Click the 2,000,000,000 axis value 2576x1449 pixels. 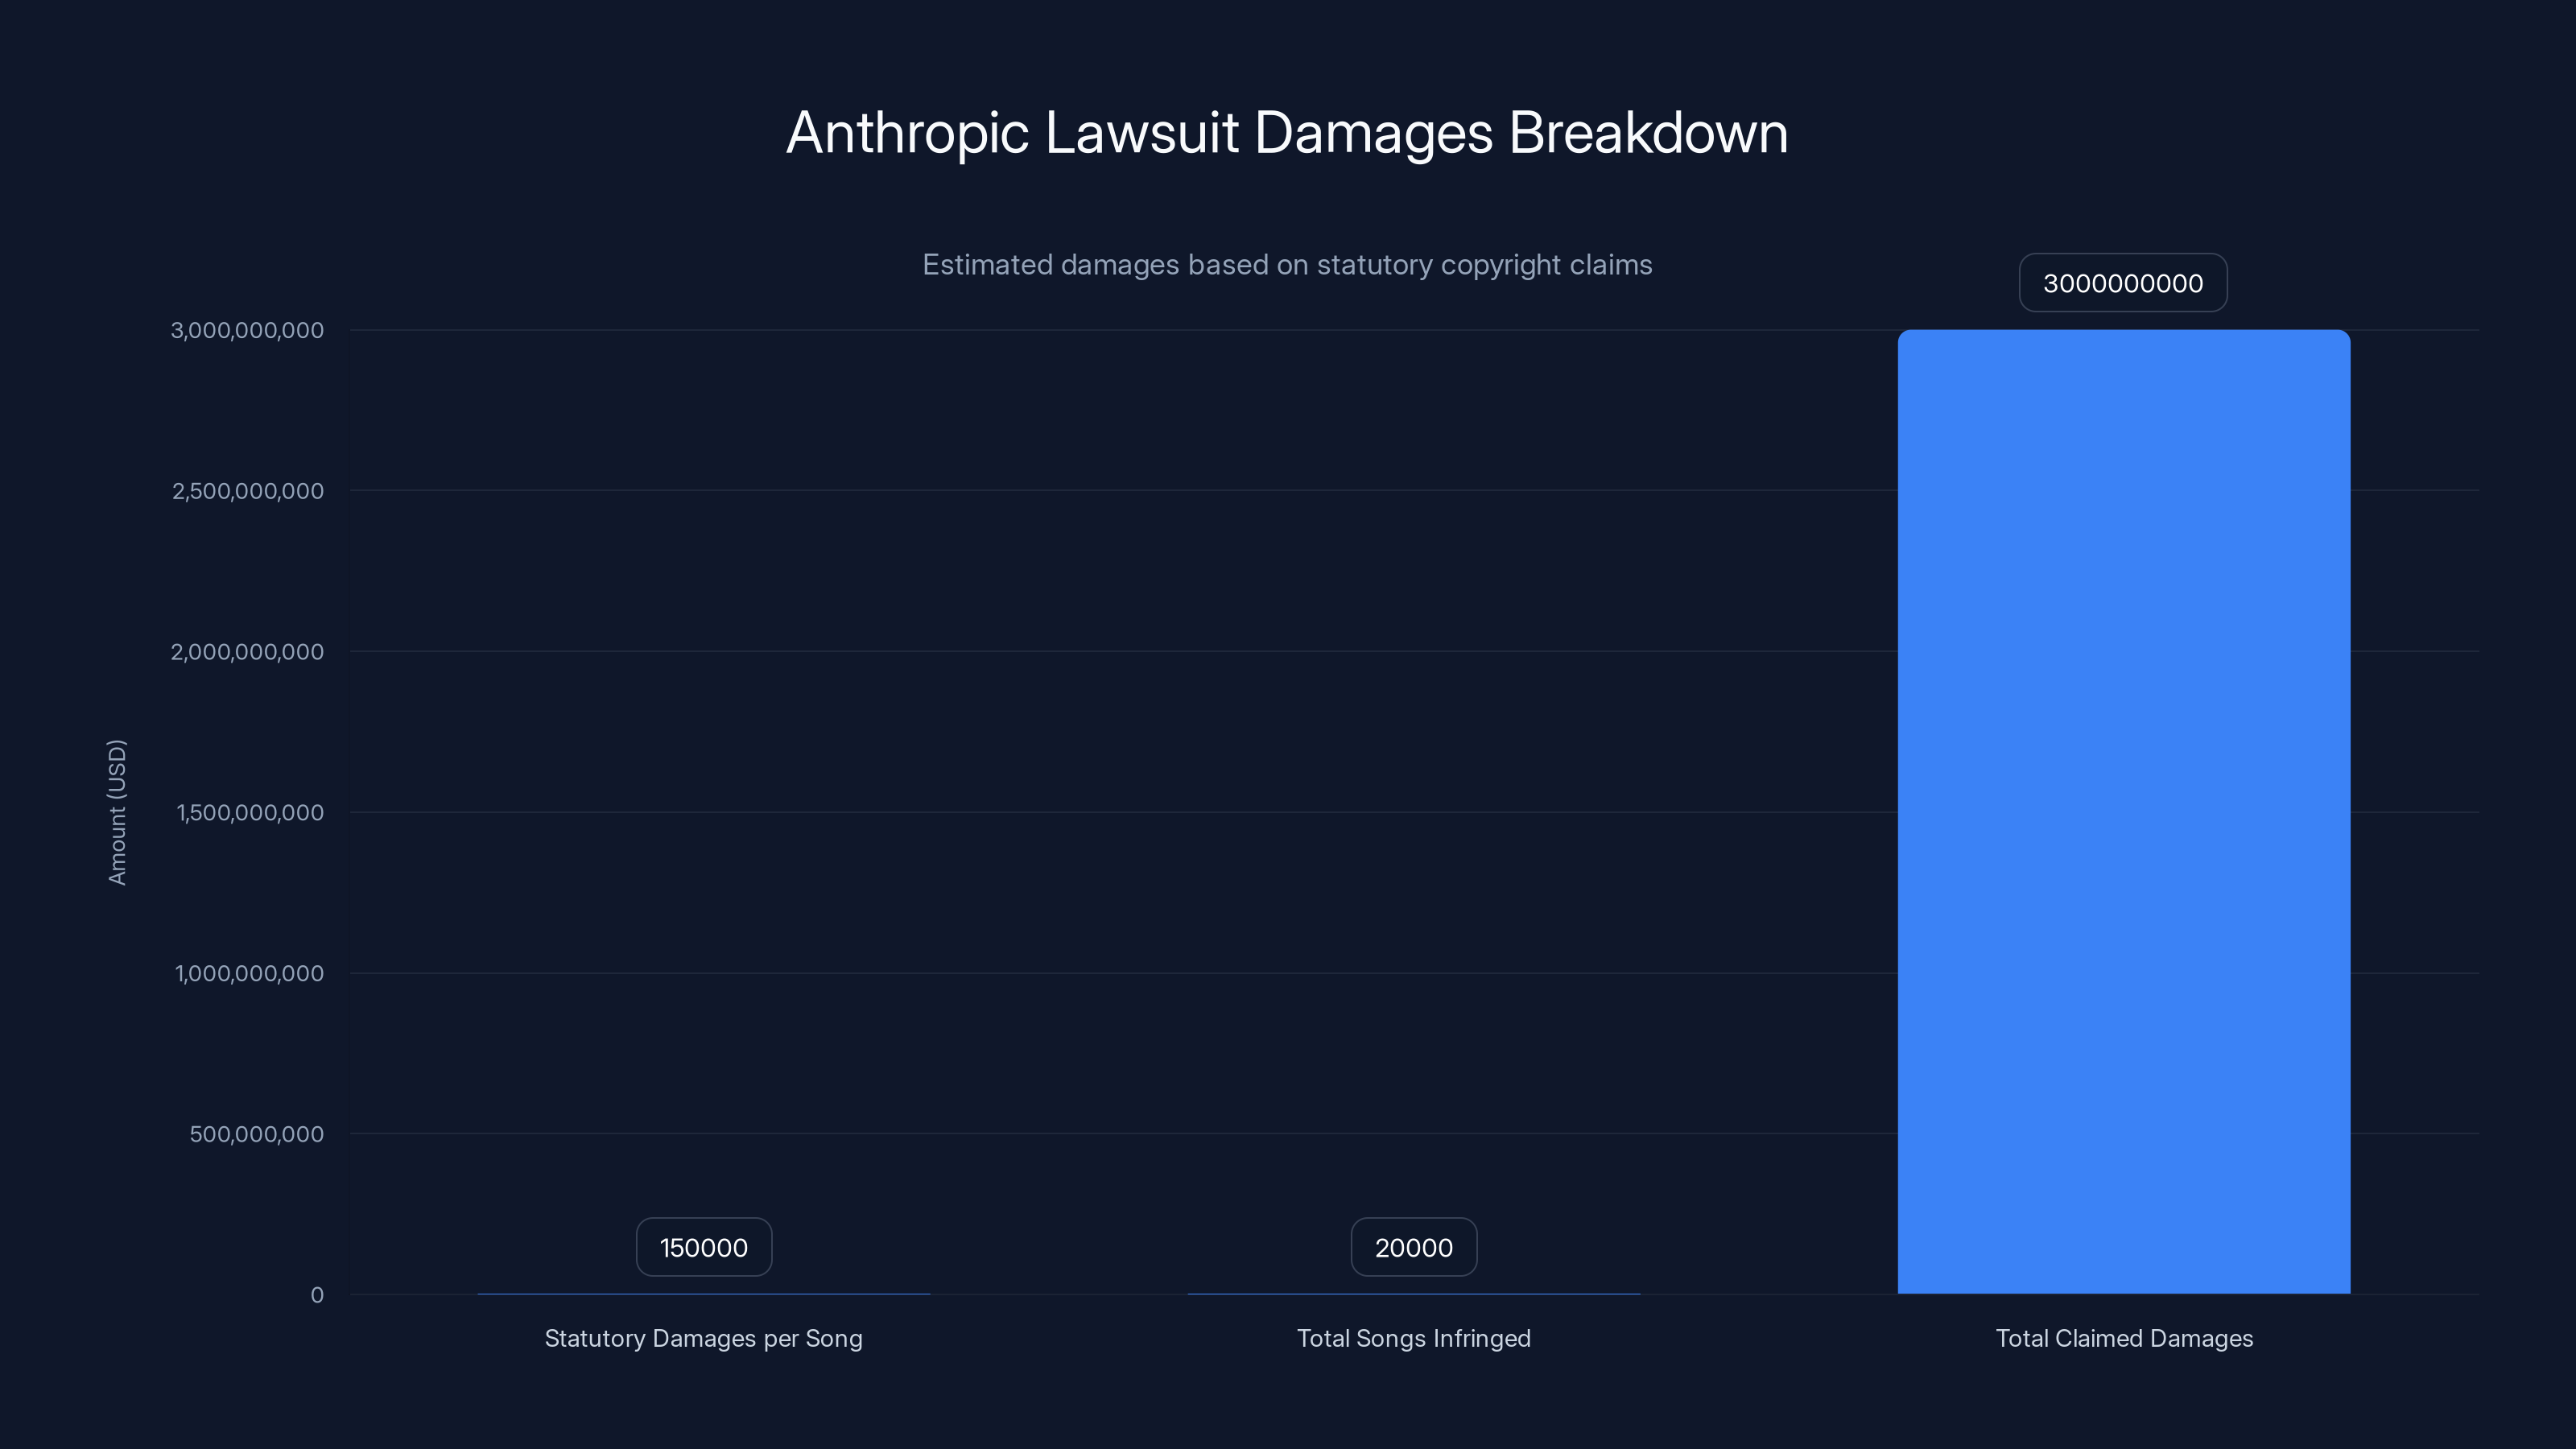(x=247, y=651)
